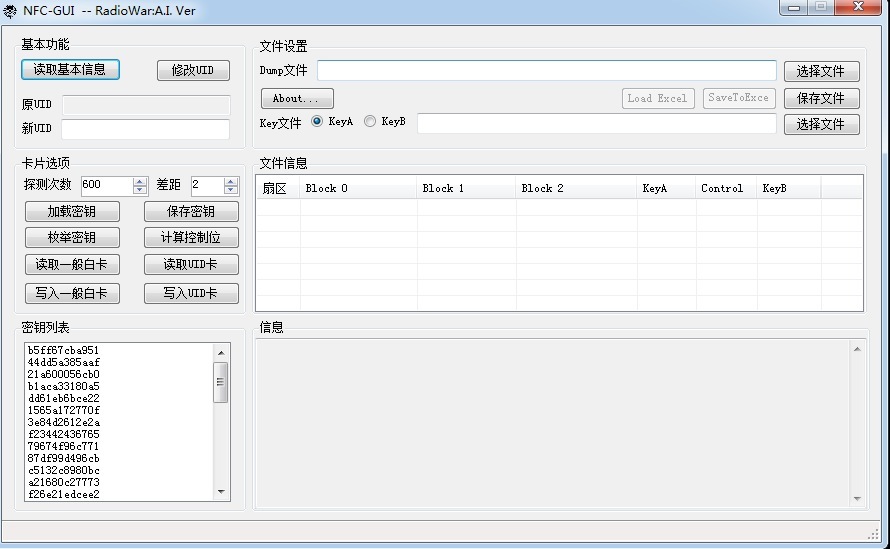Select key 21a600056cb0 in list

pyautogui.click(x=63, y=374)
